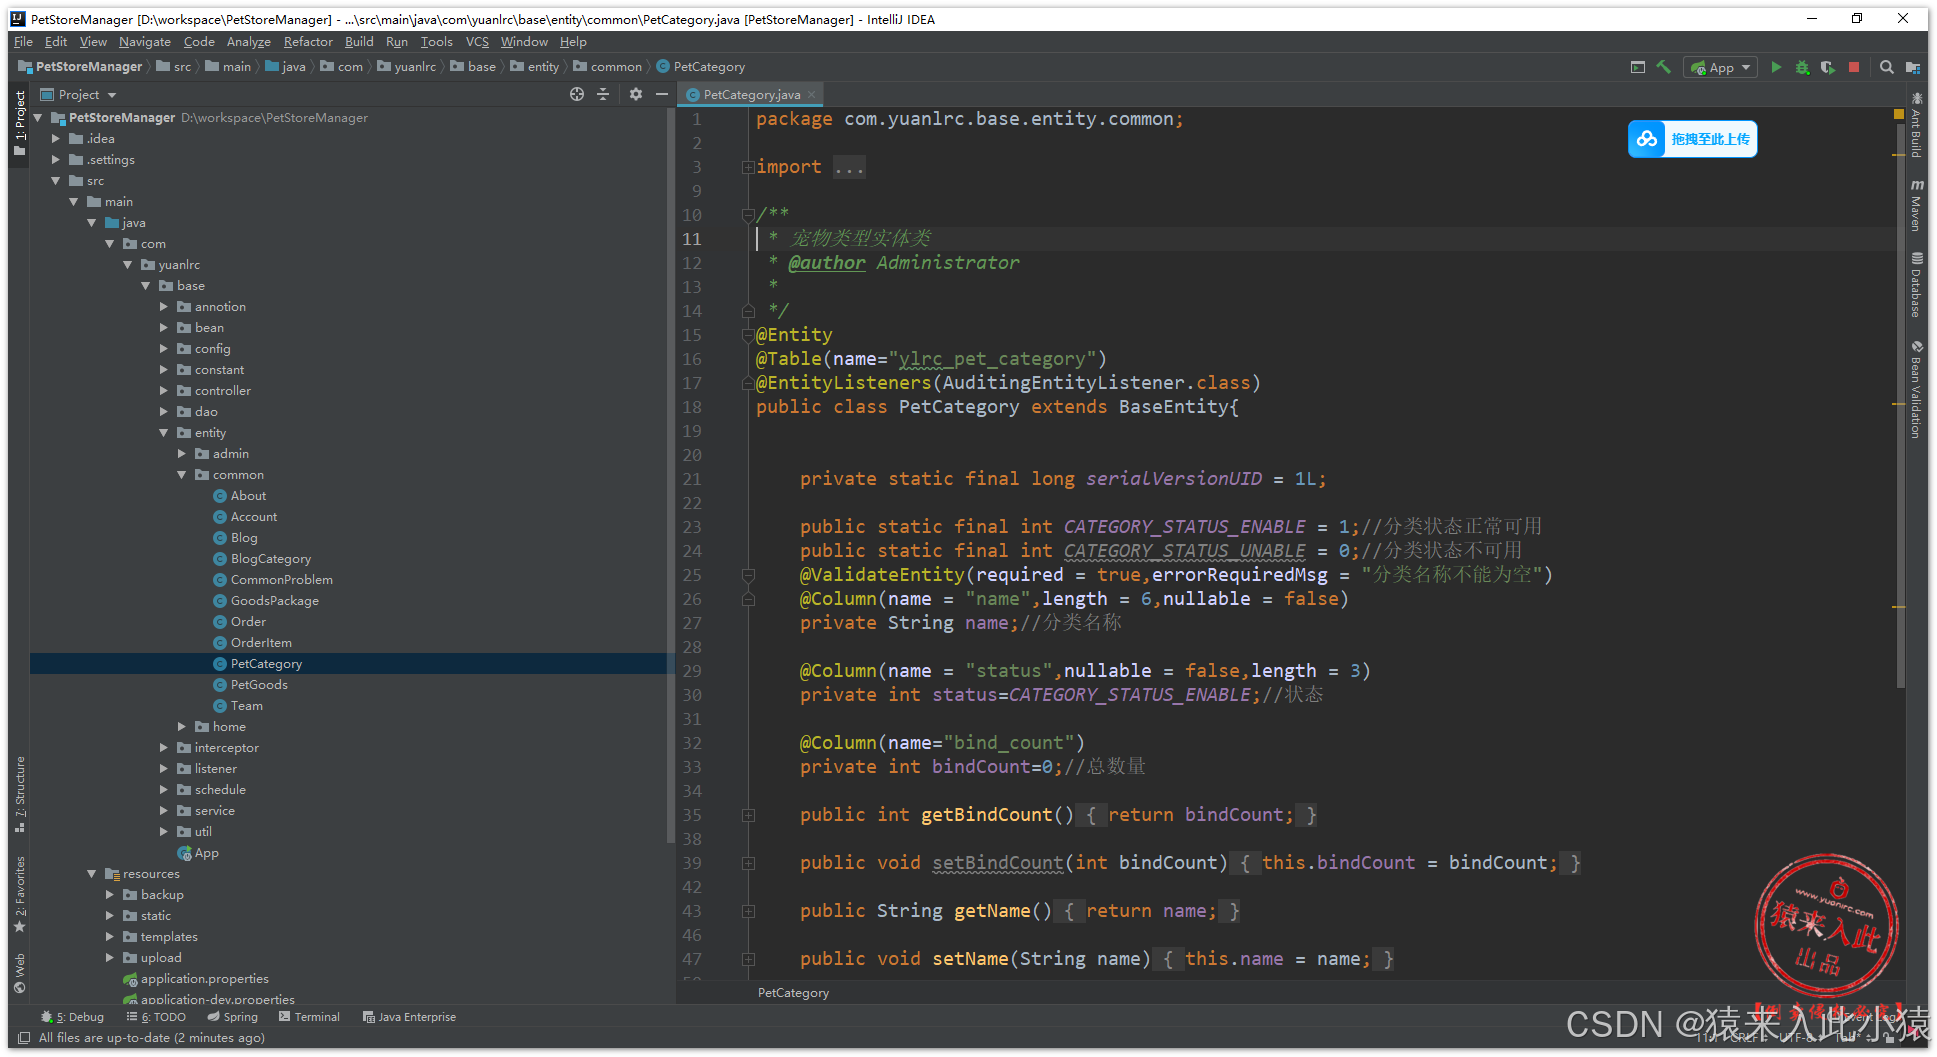1937x1057 pixels.
Task: Expand the .idea folder
Action: coord(57,139)
